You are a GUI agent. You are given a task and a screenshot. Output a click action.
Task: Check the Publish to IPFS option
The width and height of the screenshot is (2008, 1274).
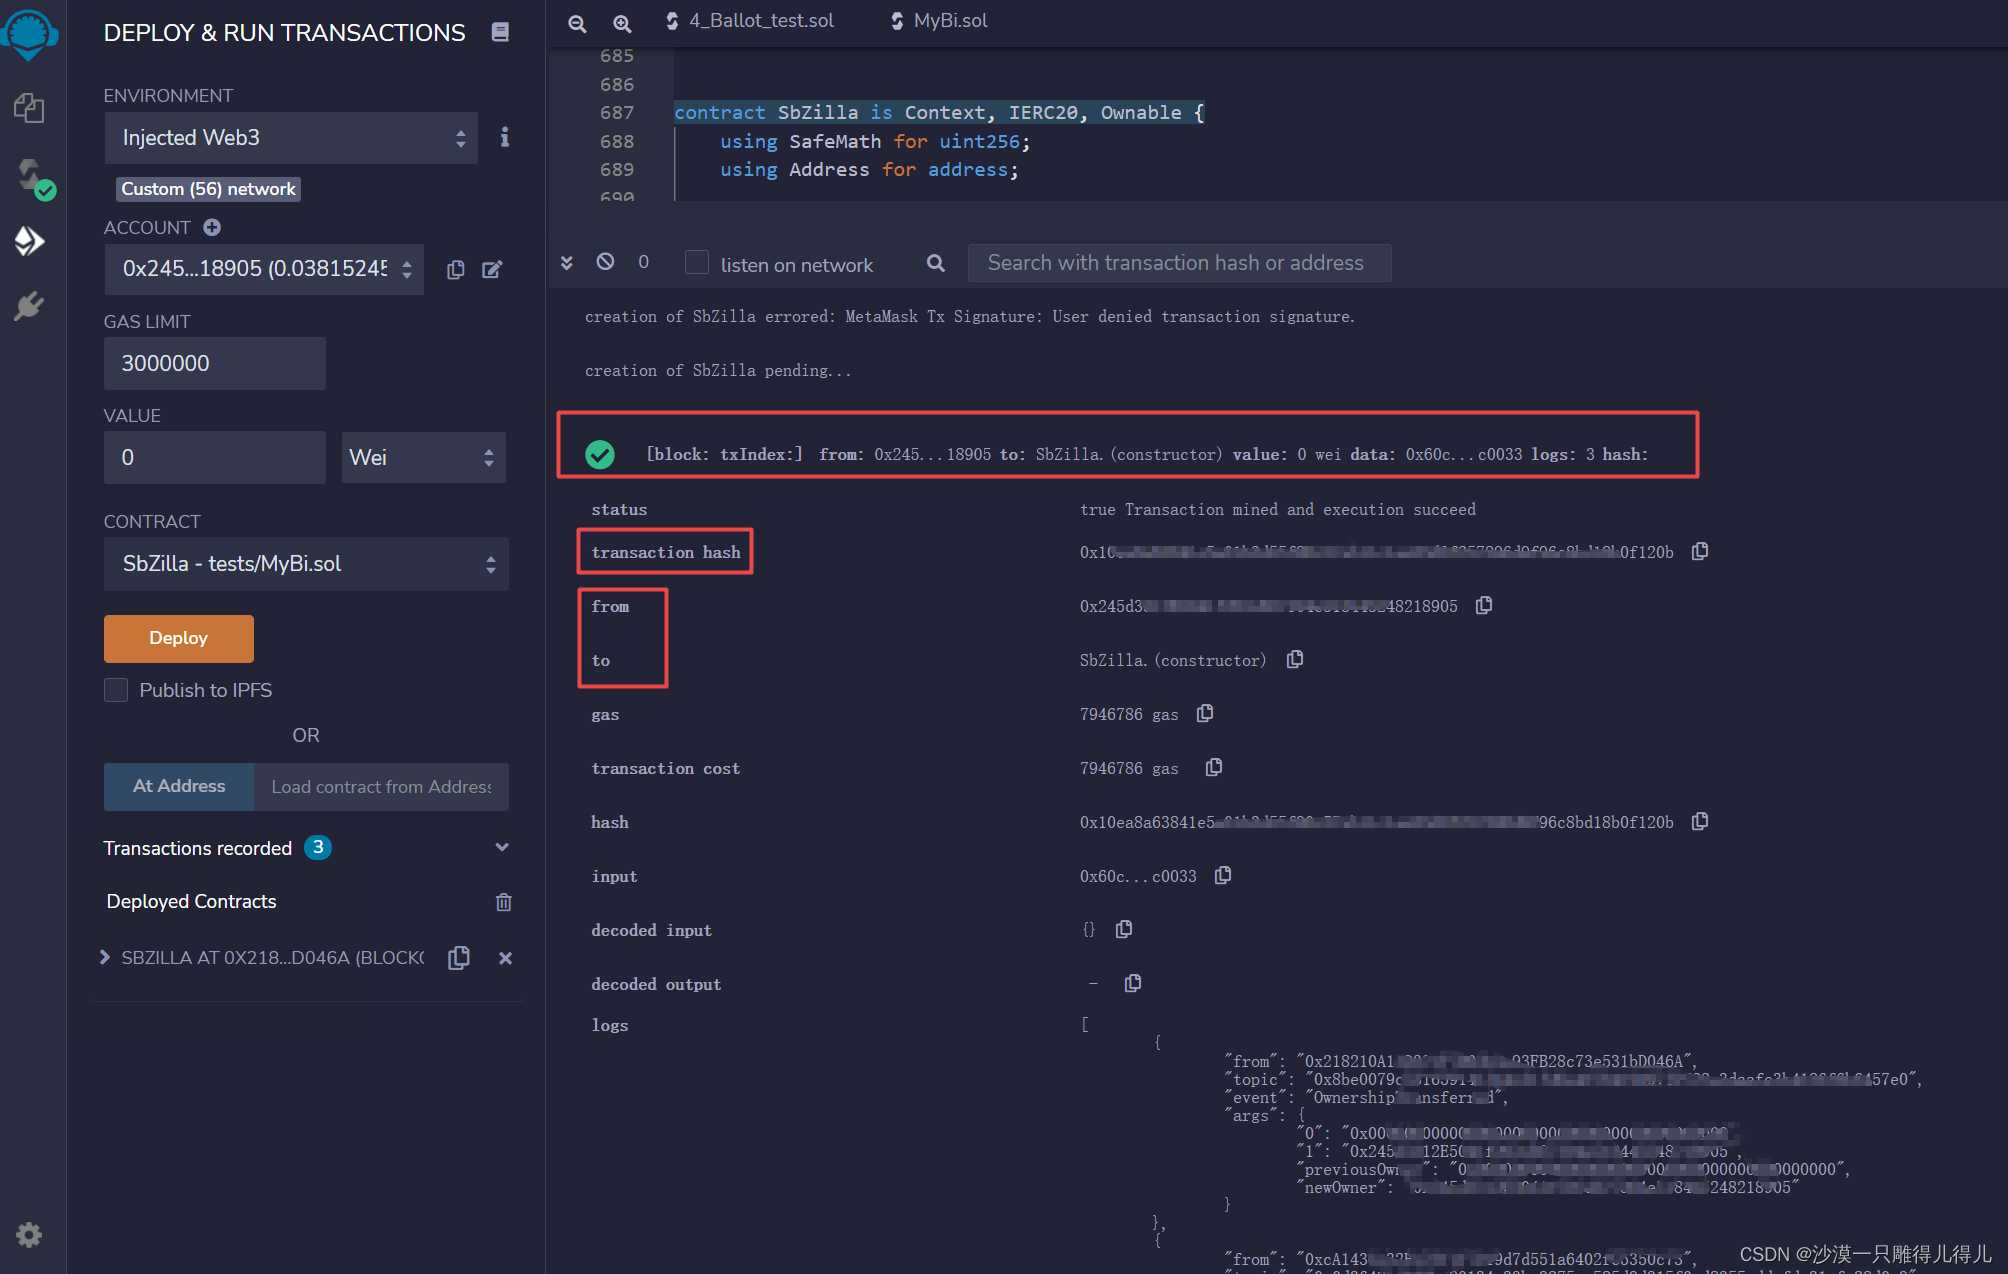[116, 690]
